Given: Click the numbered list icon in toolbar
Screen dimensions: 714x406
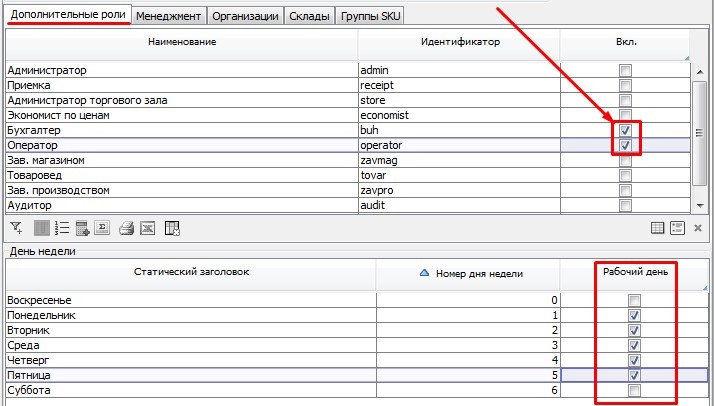Looking at the screenshot, I should (62, 228).
